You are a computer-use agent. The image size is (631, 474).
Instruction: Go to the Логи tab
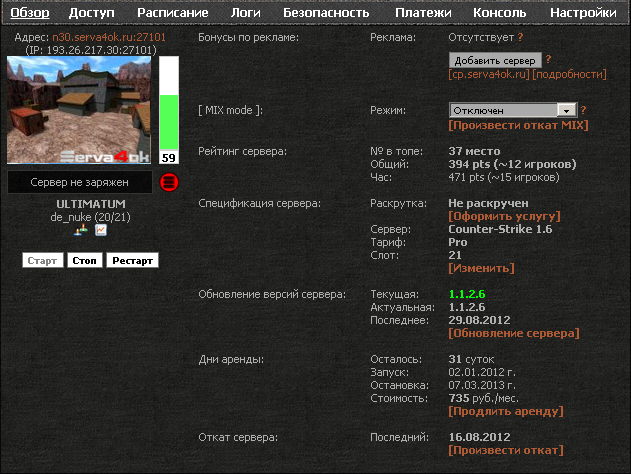(245, 13)
